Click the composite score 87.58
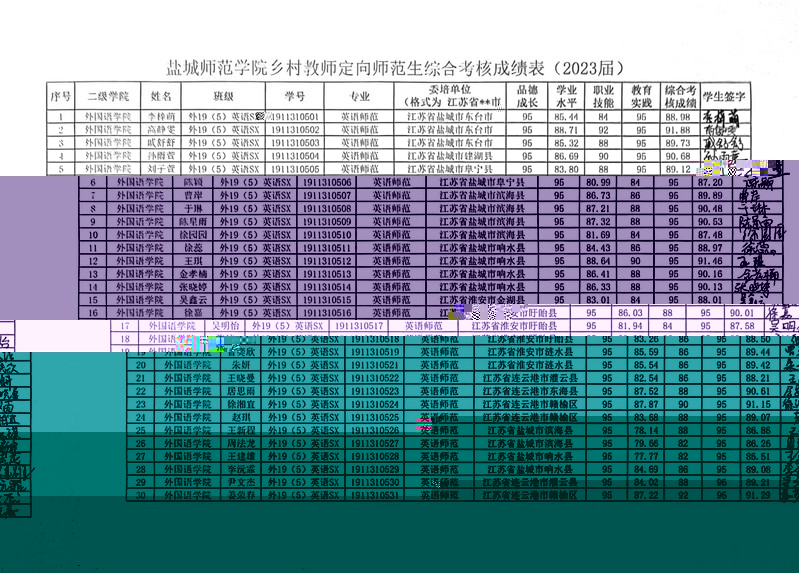Screen dimensions: 799x573 point(742,326)
